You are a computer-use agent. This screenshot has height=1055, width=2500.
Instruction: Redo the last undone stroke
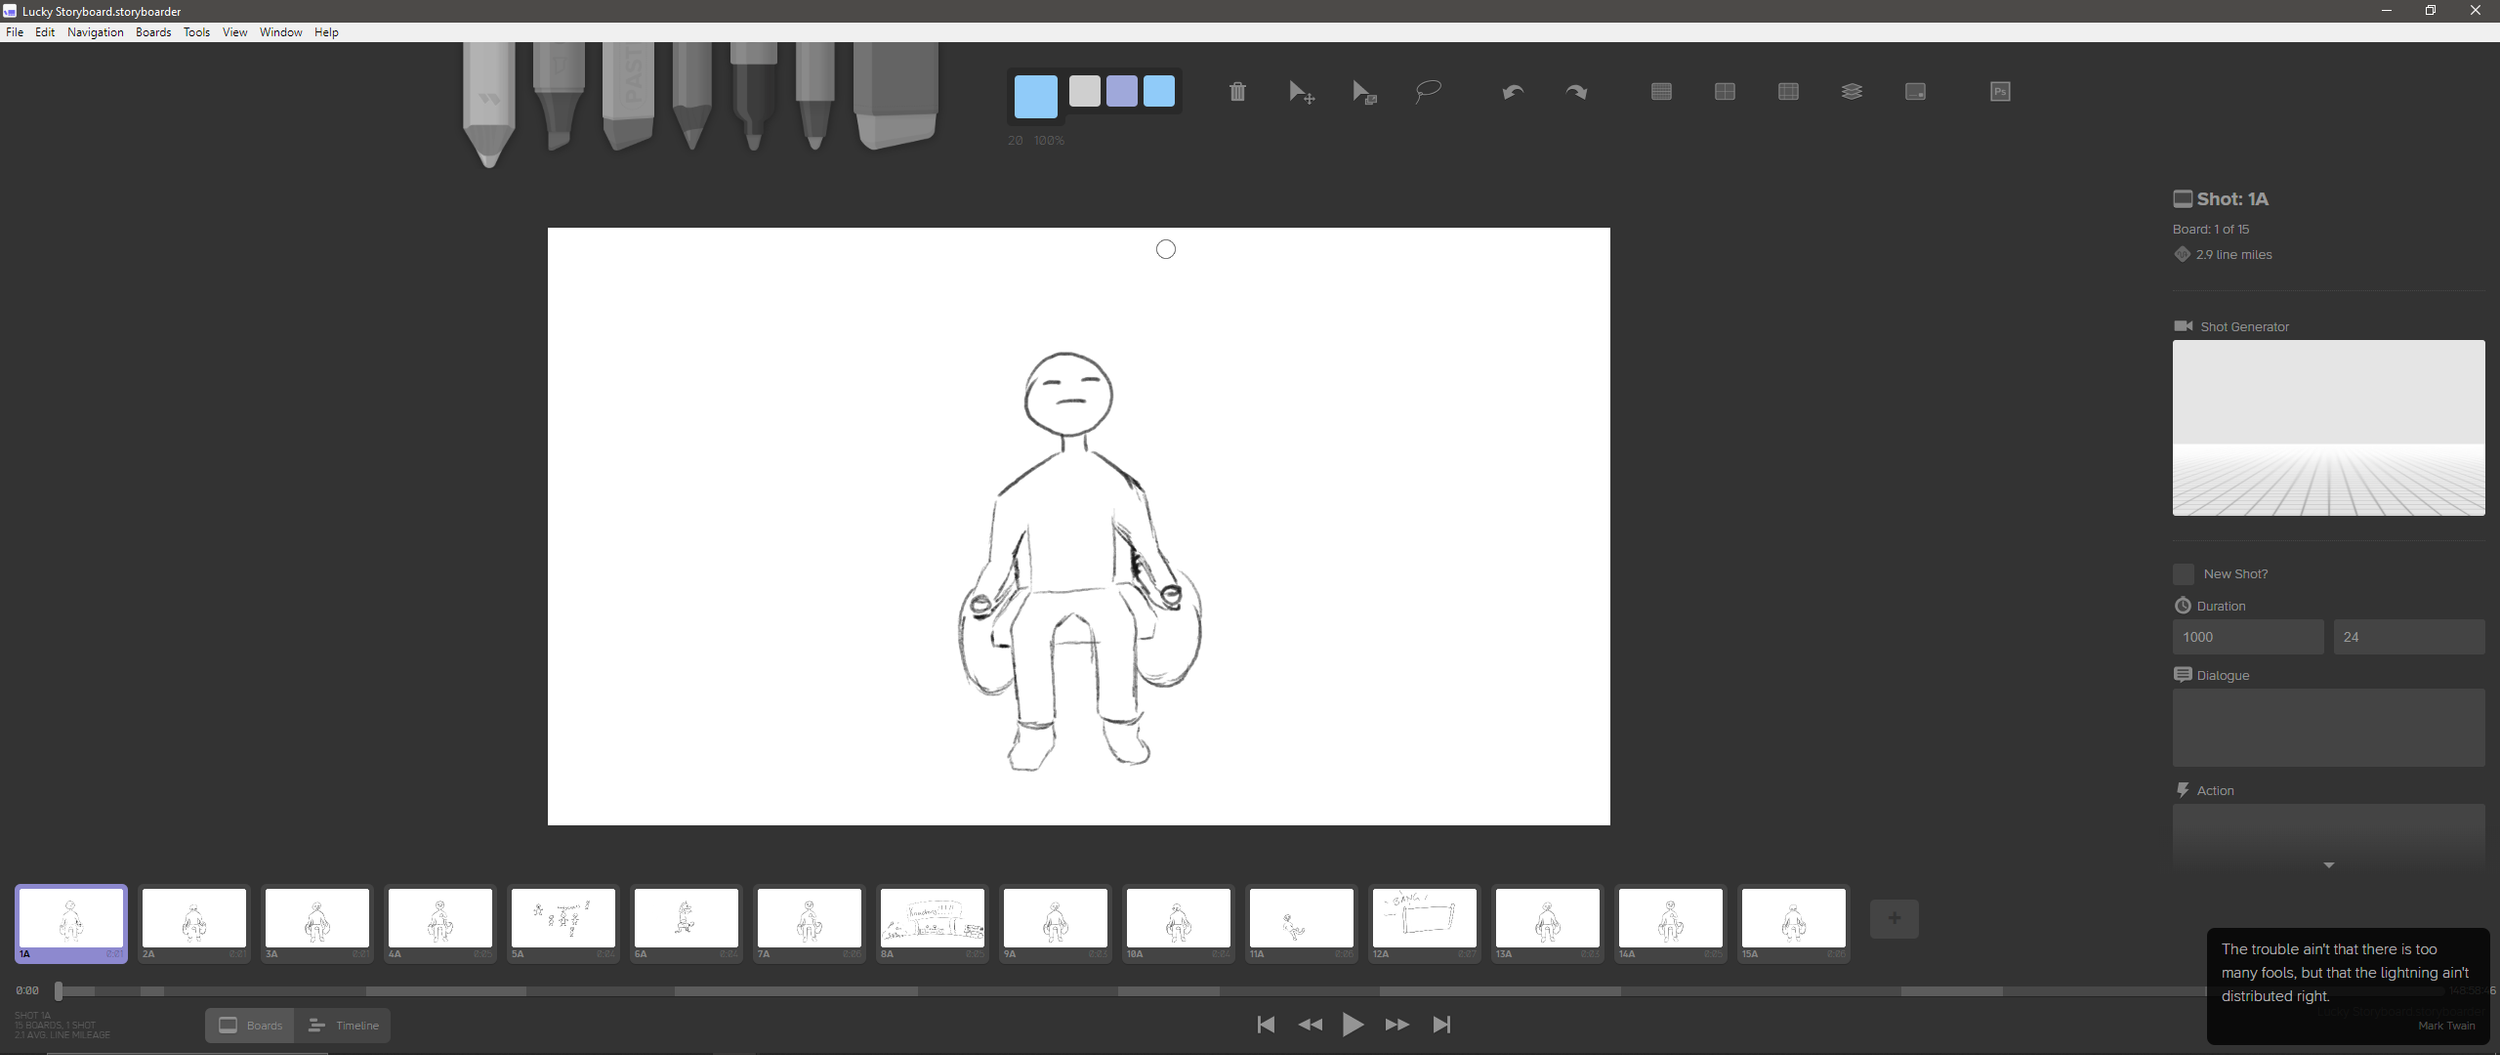coord(1576,92)
